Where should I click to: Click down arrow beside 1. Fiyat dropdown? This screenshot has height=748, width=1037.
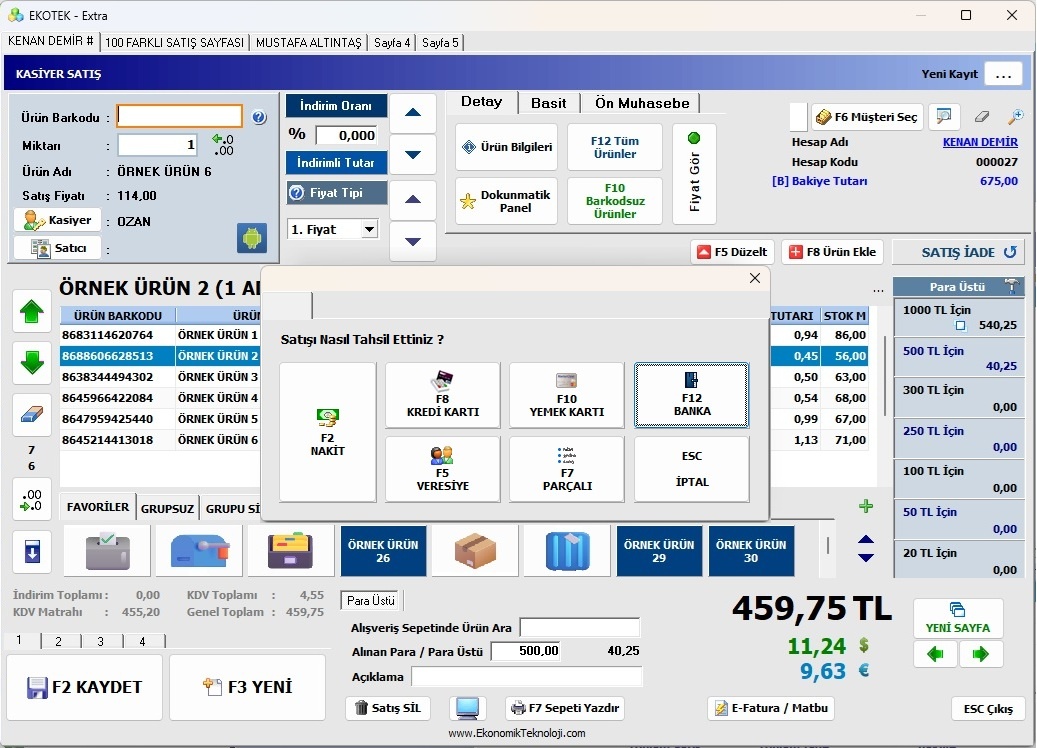413,241
